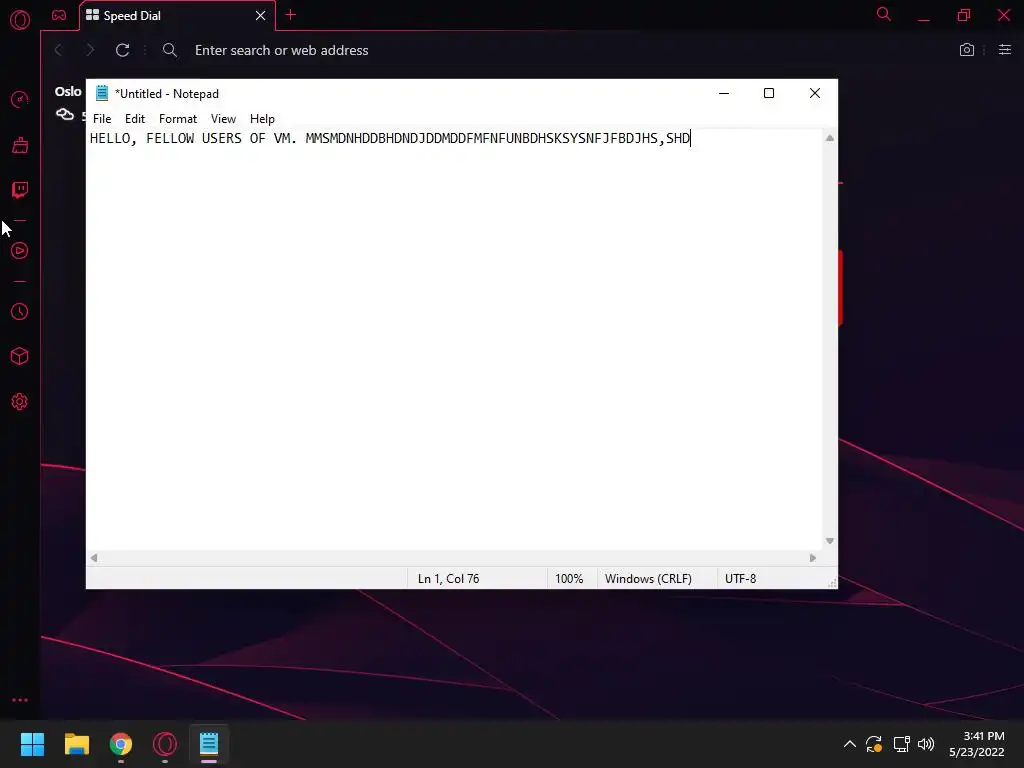Open the Notepad View menu
The image size is (1024, 768).
[223, 119]
